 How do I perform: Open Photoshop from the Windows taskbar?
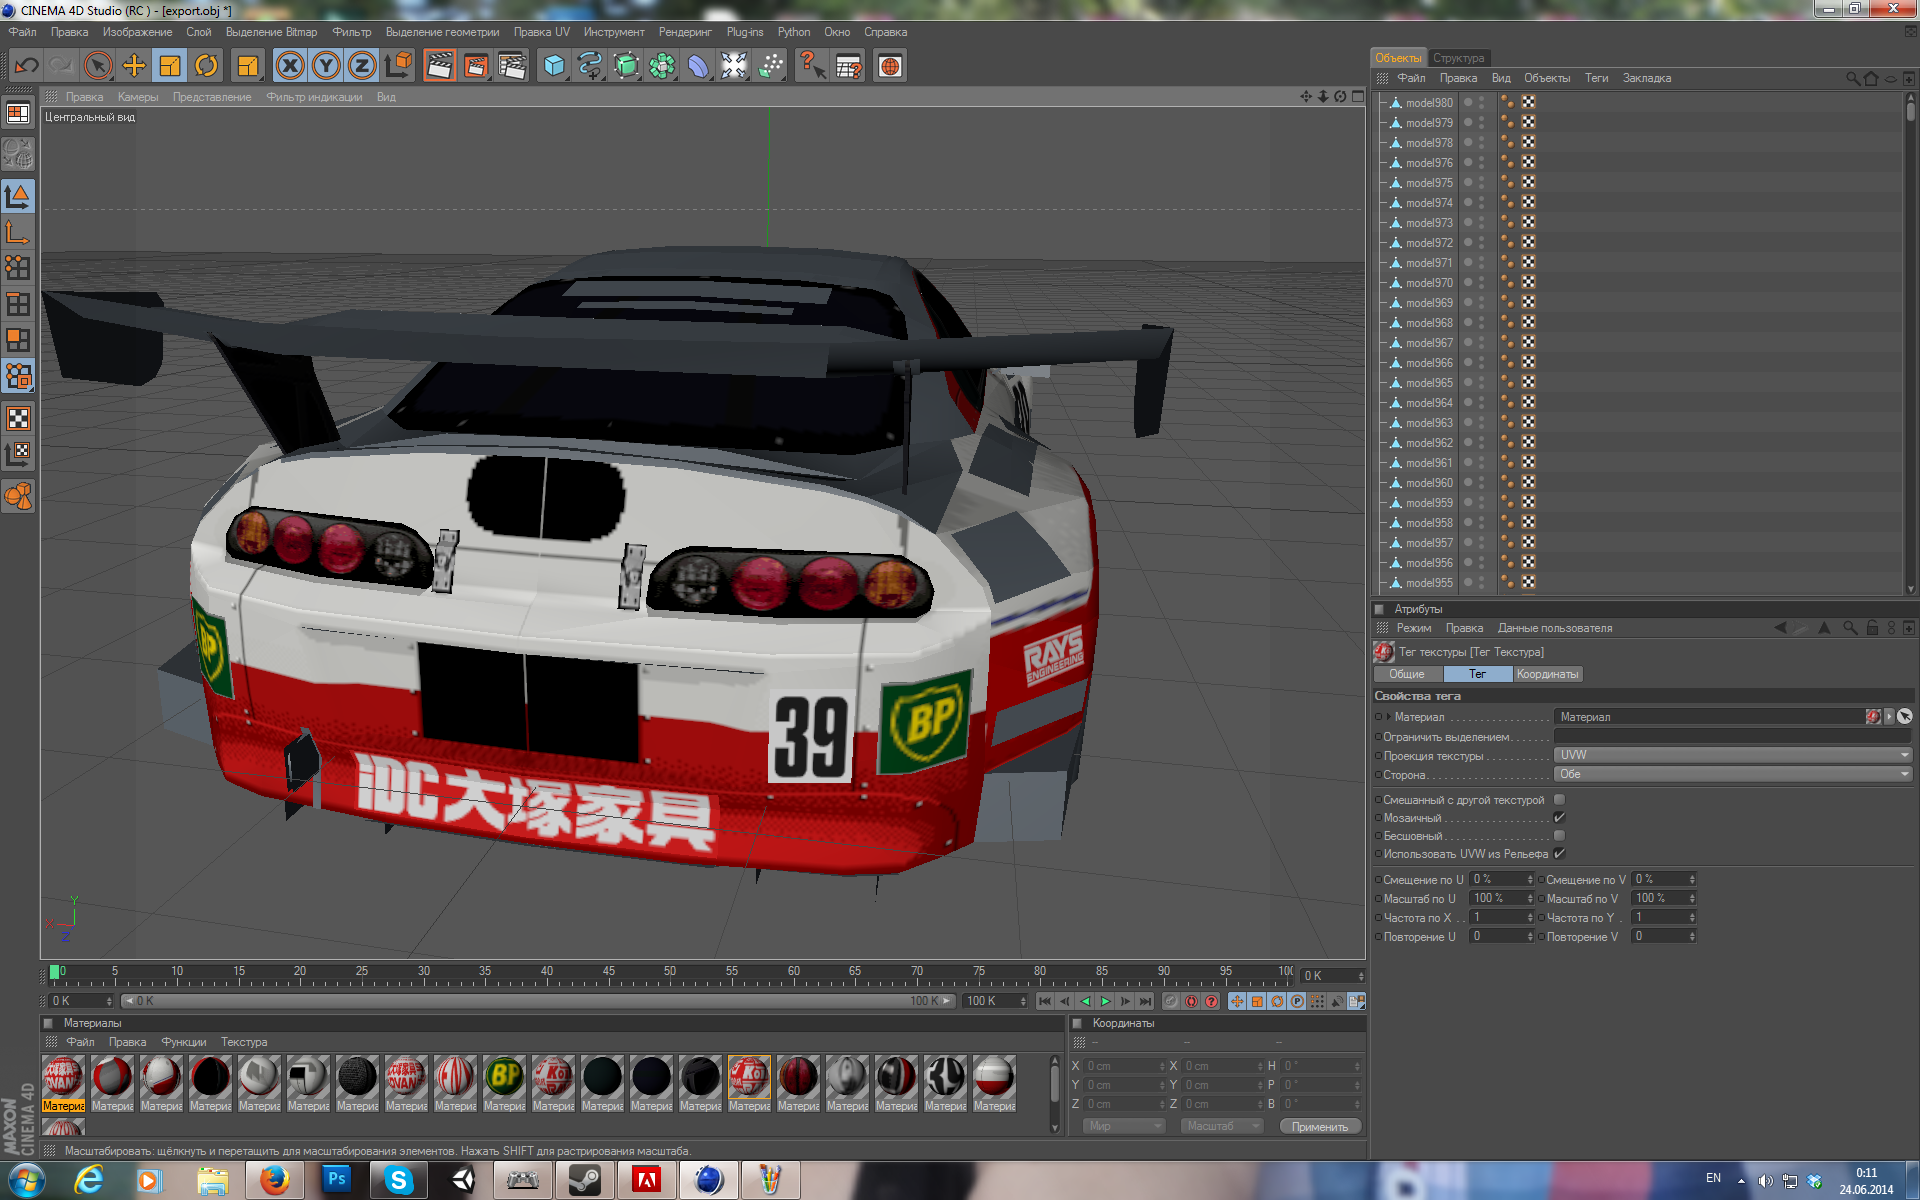coord(336,1180)
